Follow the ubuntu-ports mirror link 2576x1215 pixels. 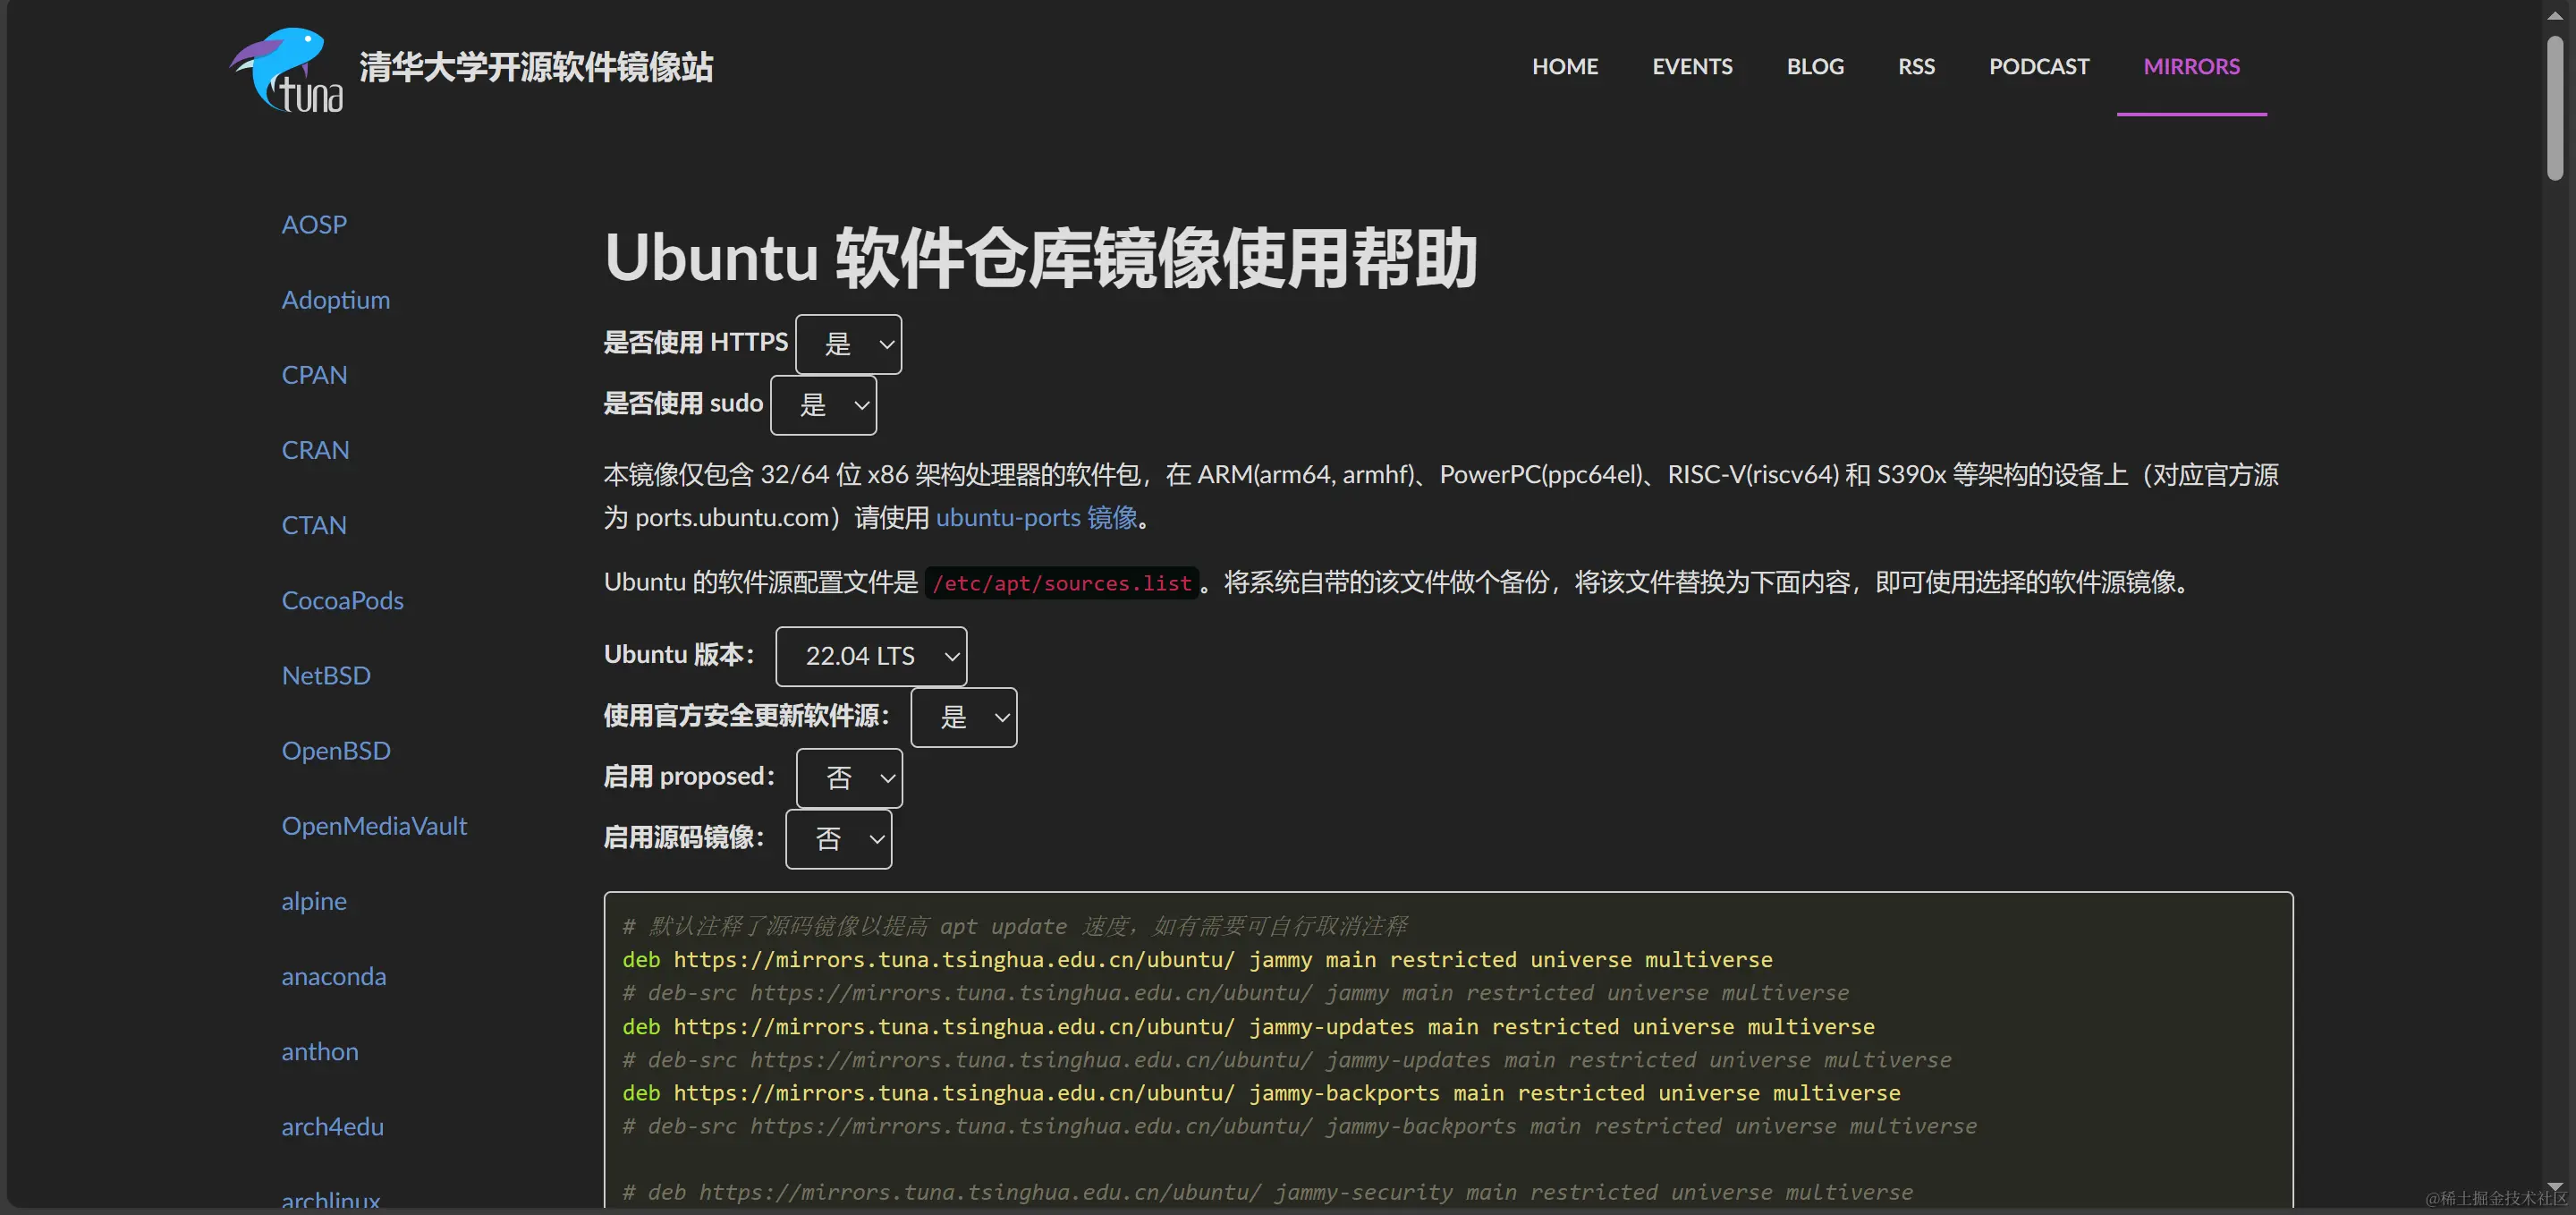1036,518
